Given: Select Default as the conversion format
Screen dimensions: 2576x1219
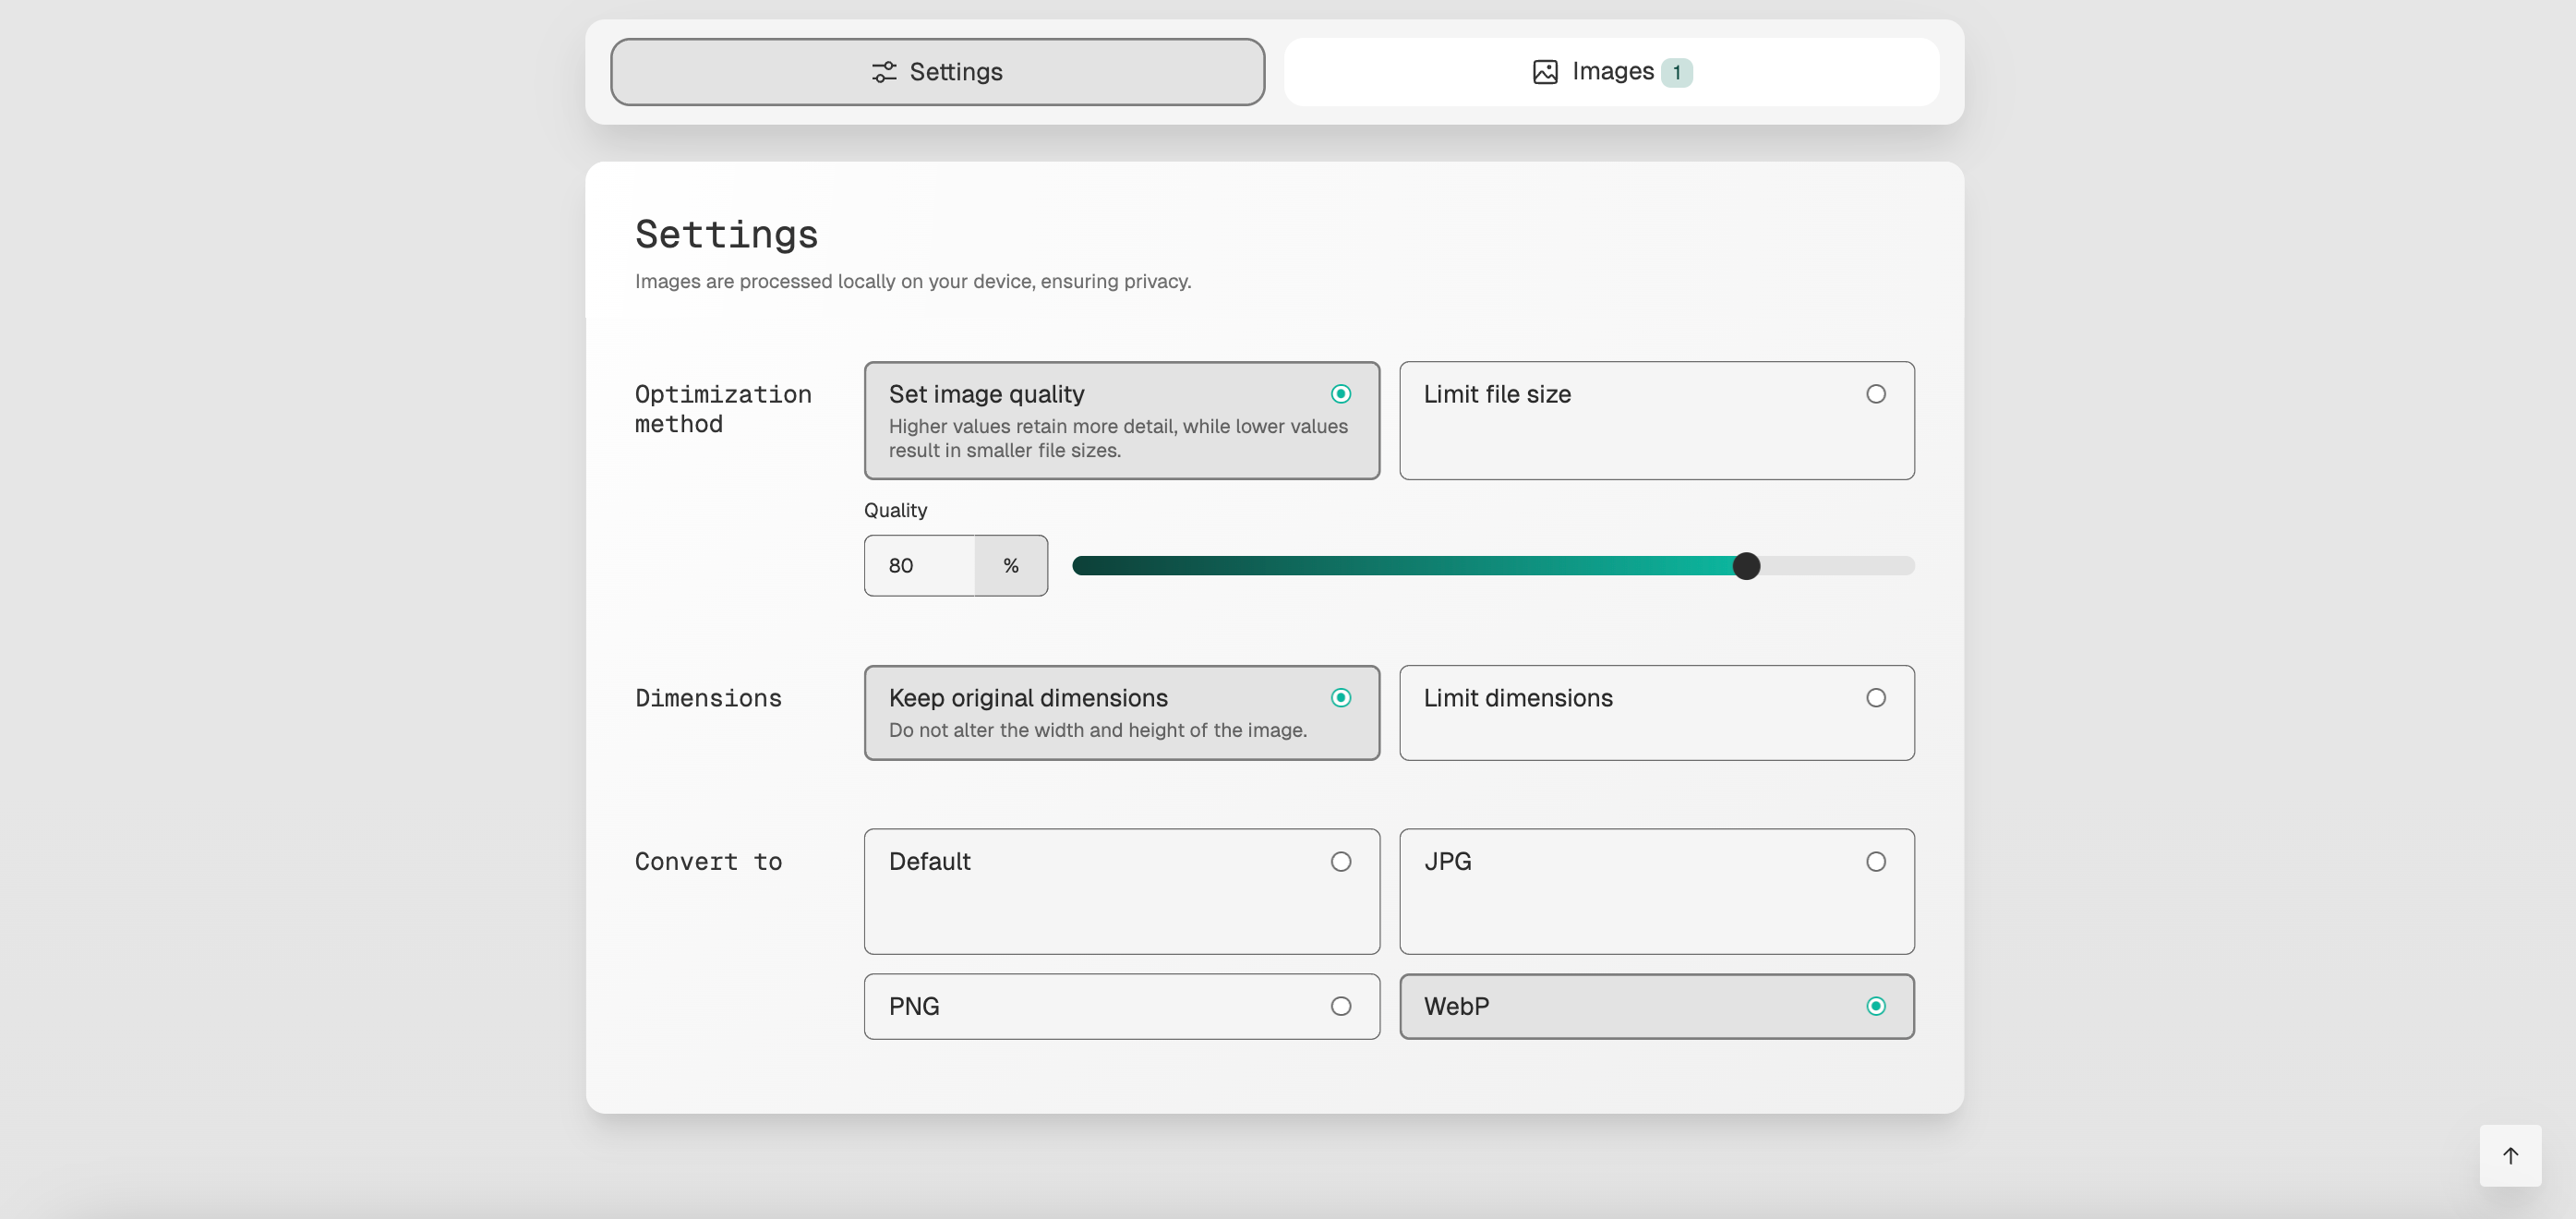Looking at the screenshot, I should point(1120,890).
